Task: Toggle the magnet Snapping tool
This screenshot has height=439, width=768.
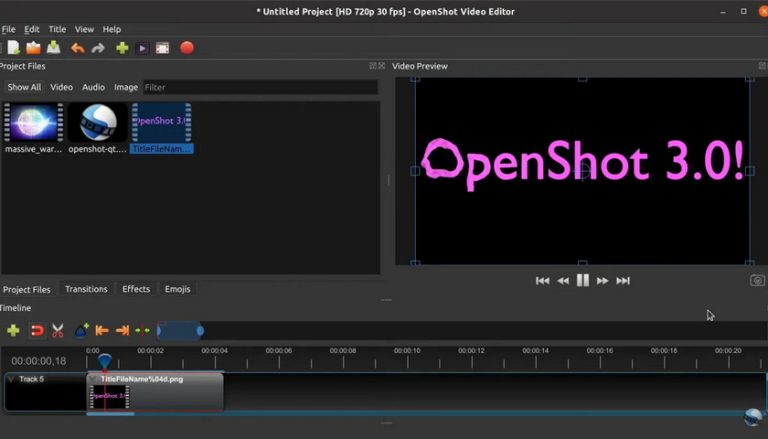Action: tap(36, 330)
